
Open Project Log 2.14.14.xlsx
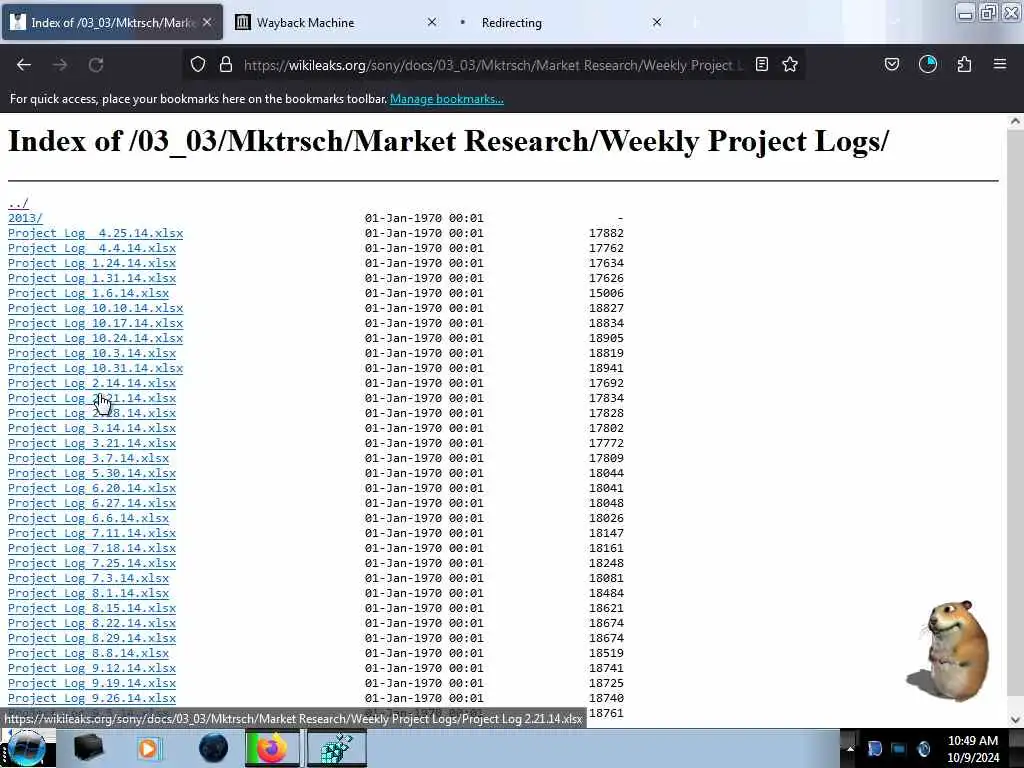coord(92,383)
